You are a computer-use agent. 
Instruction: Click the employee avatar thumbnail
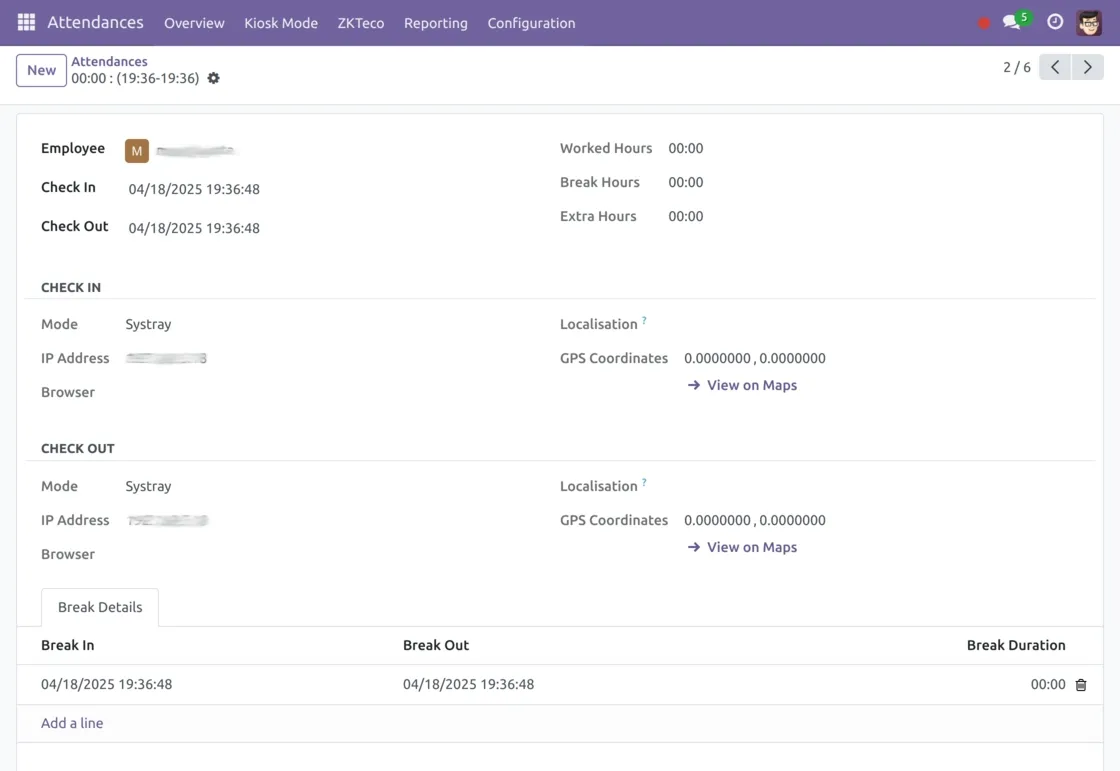tap(136, 150)
